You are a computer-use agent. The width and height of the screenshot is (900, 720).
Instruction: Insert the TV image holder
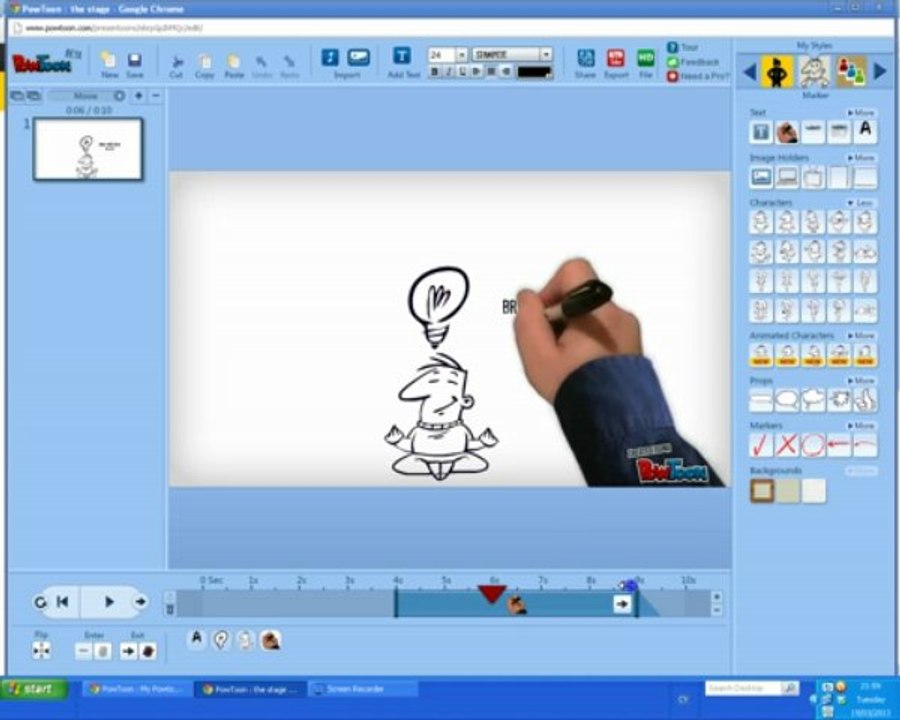tap(813, 177)
